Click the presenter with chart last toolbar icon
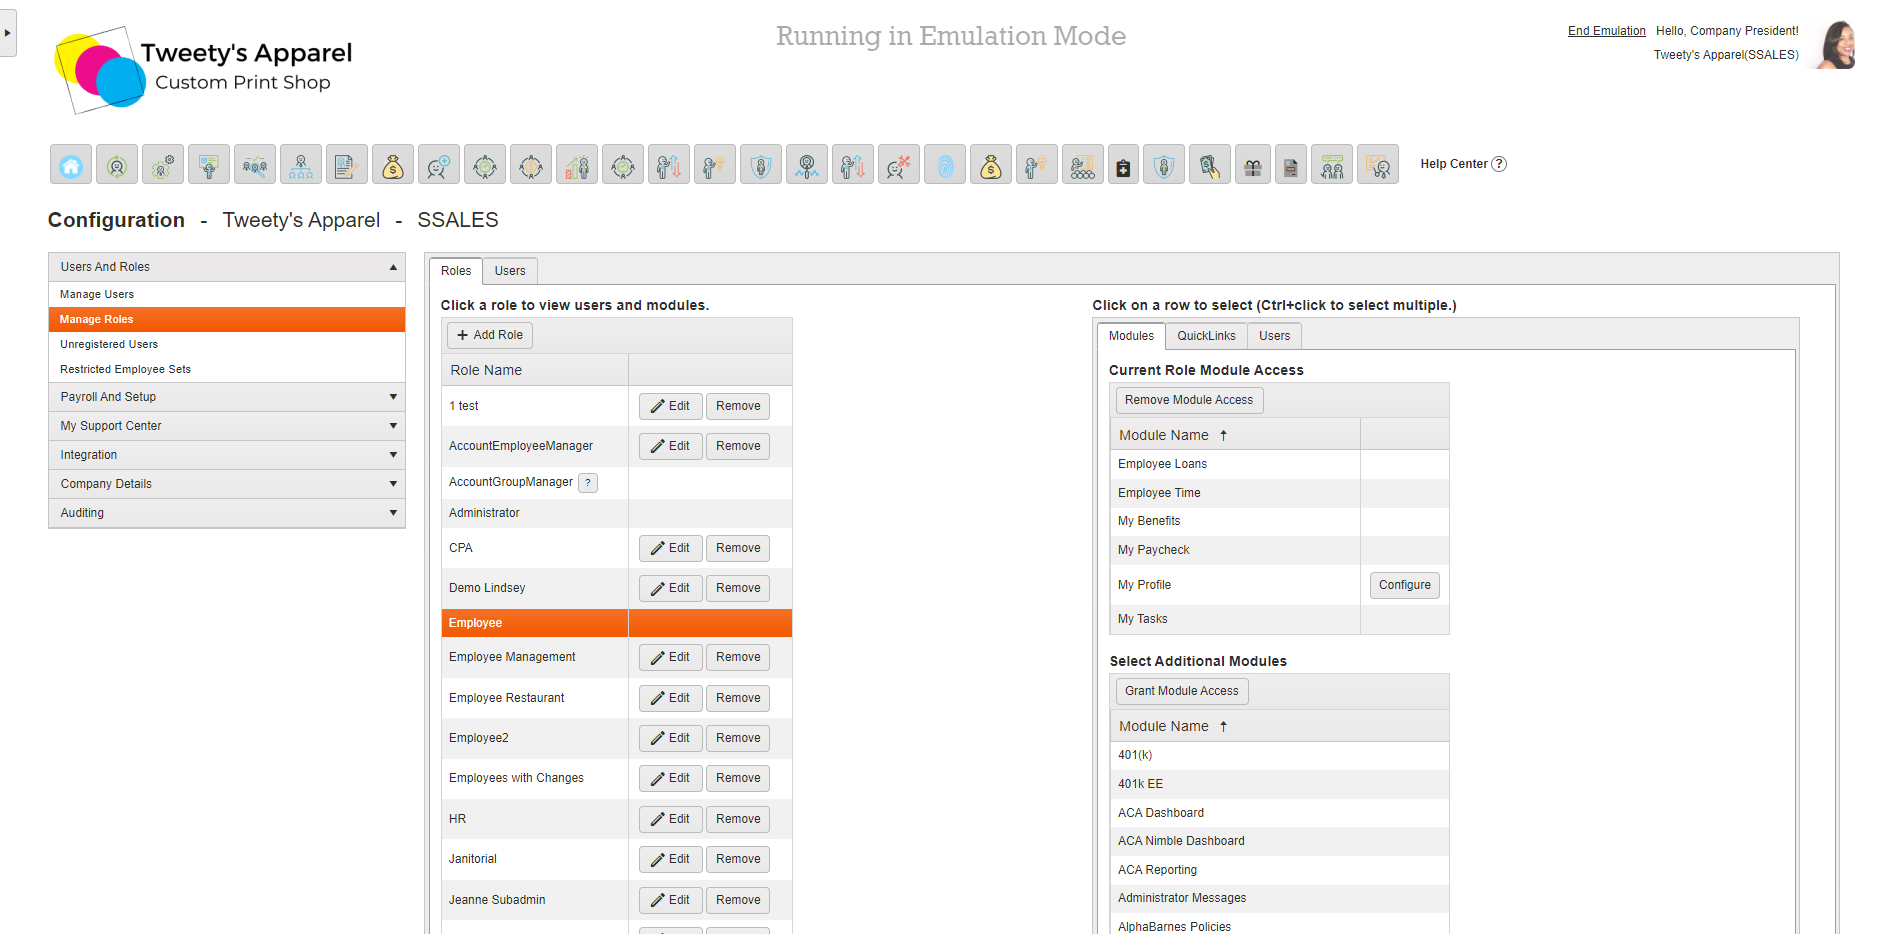1898x934 pixels. (1378, 164)
